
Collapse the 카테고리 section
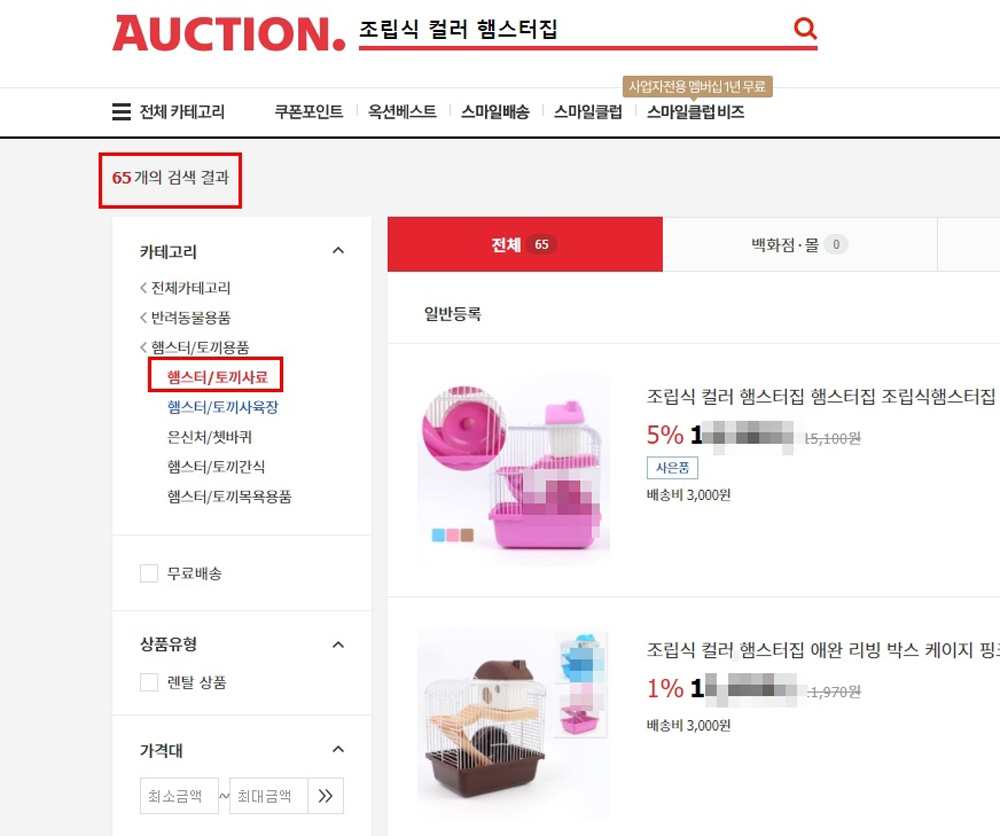point(338,251)
